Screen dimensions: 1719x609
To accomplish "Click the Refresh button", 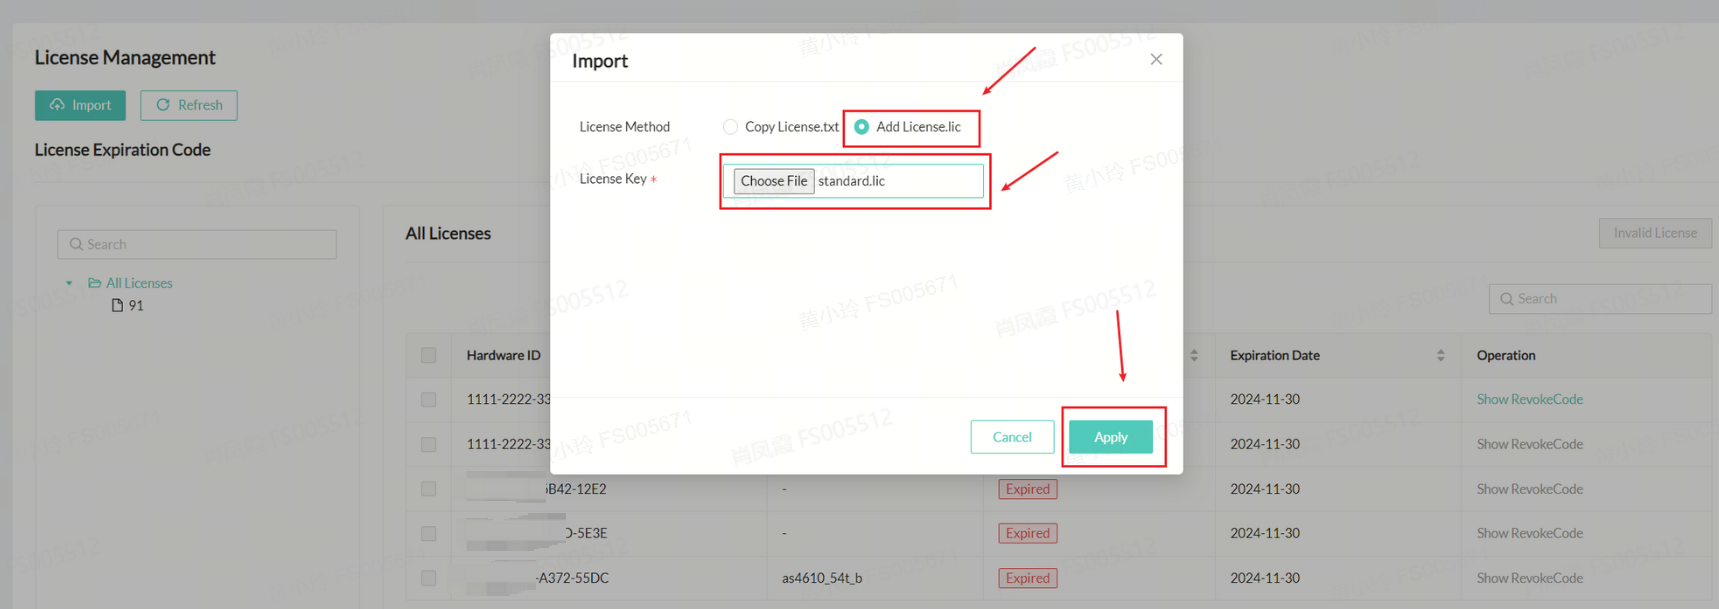I will pyautogui.click(x=189, y=105).
